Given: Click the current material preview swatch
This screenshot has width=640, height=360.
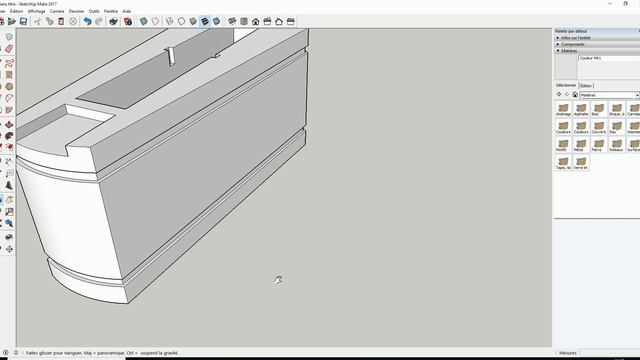Looking at the screenshot, I should (x=566, y=67).
